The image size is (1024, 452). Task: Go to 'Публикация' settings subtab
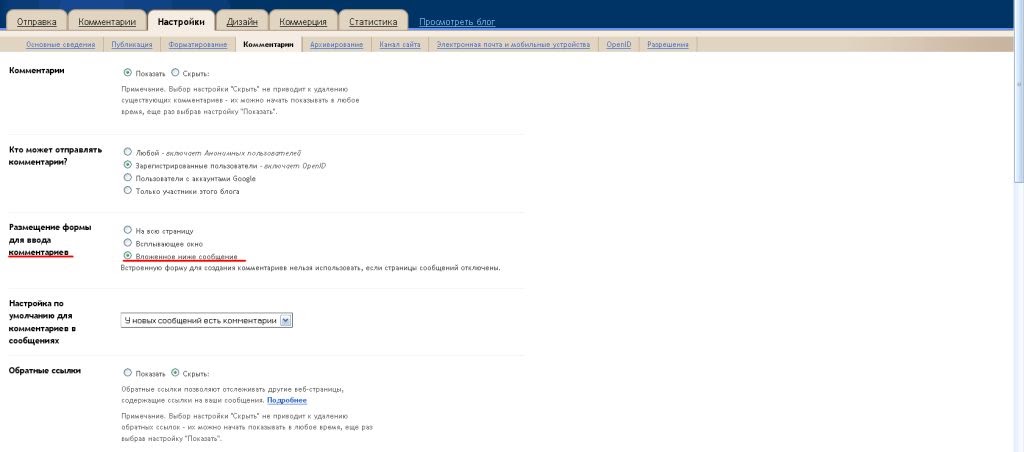click(132, 44)
